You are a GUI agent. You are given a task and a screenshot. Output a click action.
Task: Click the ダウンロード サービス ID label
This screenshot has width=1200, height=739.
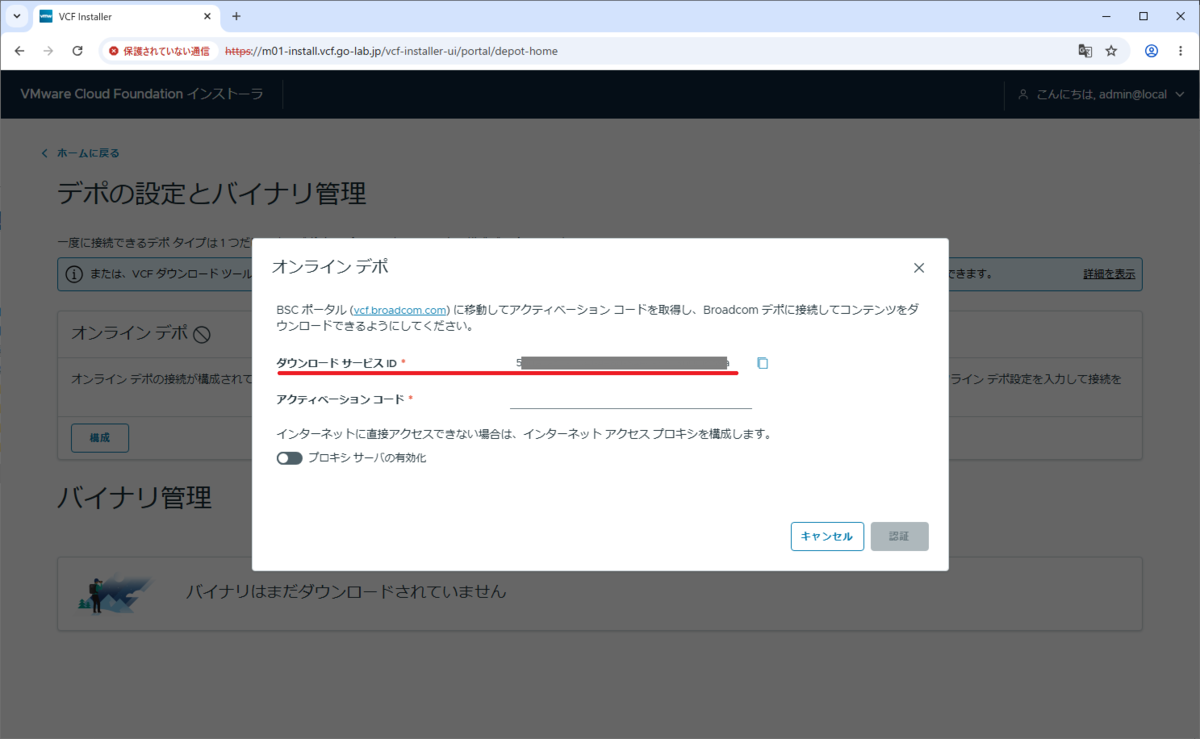click(x=337, y=363)
